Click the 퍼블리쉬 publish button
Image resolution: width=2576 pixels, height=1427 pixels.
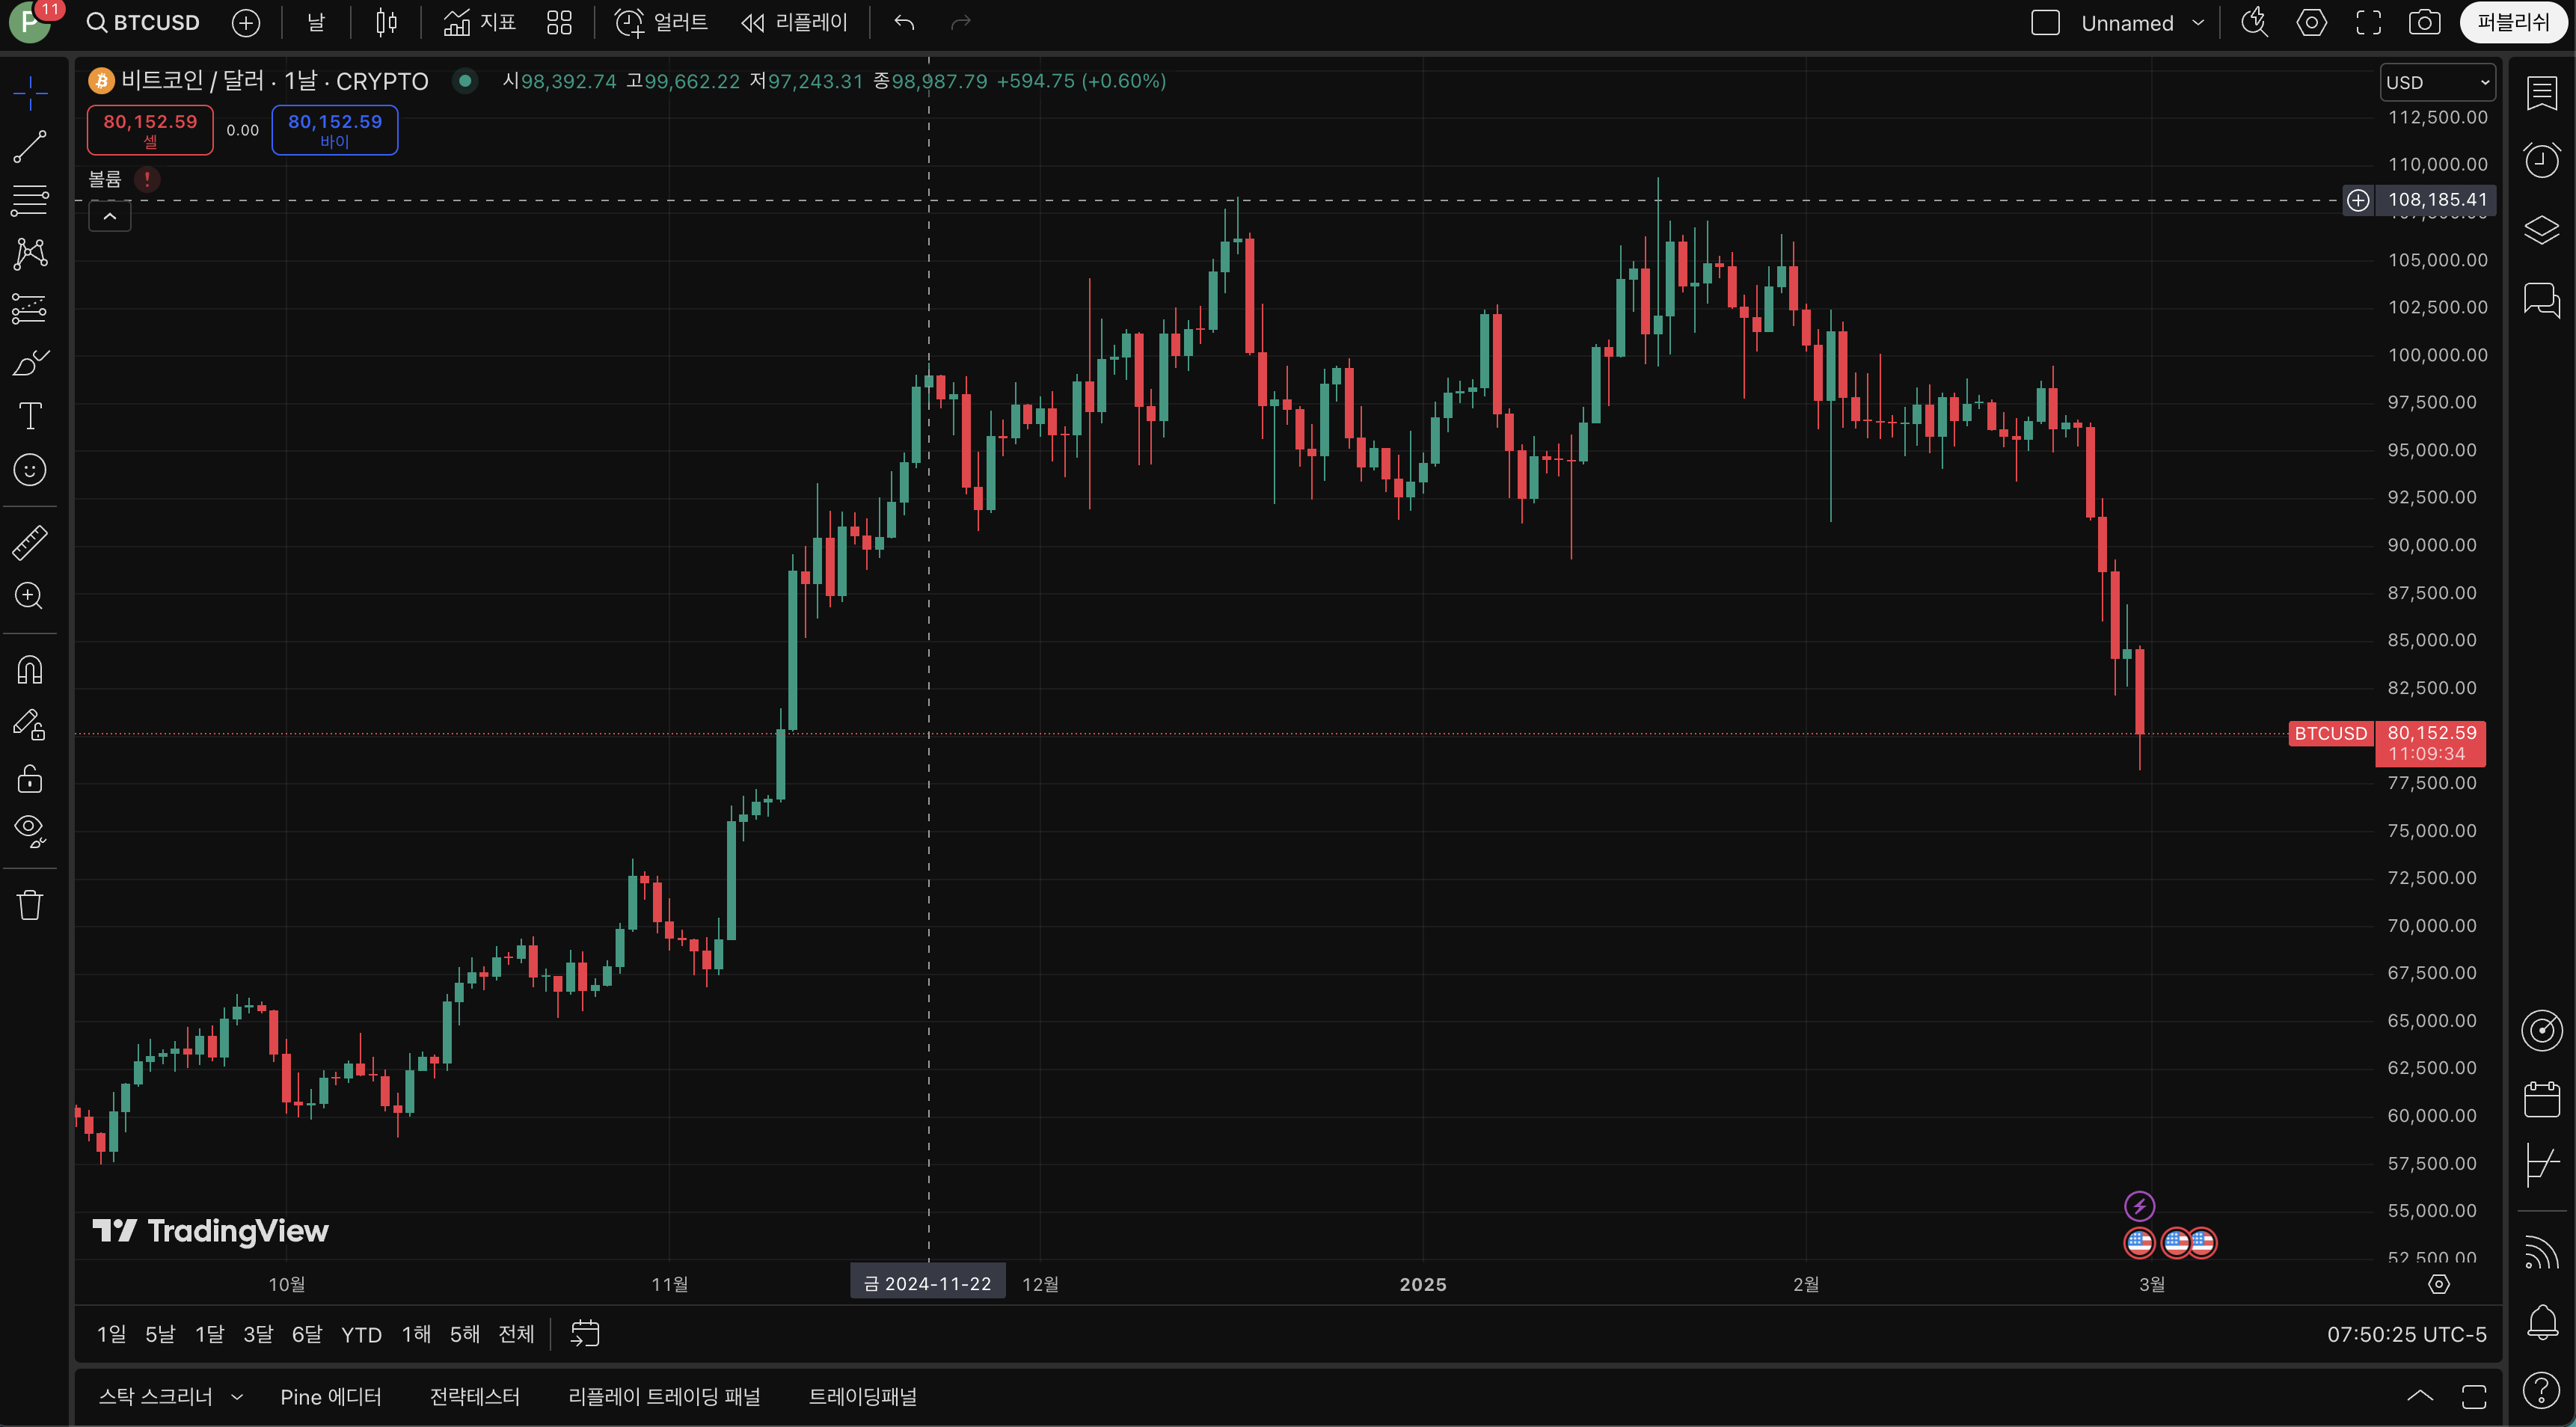pos(2512,22)
